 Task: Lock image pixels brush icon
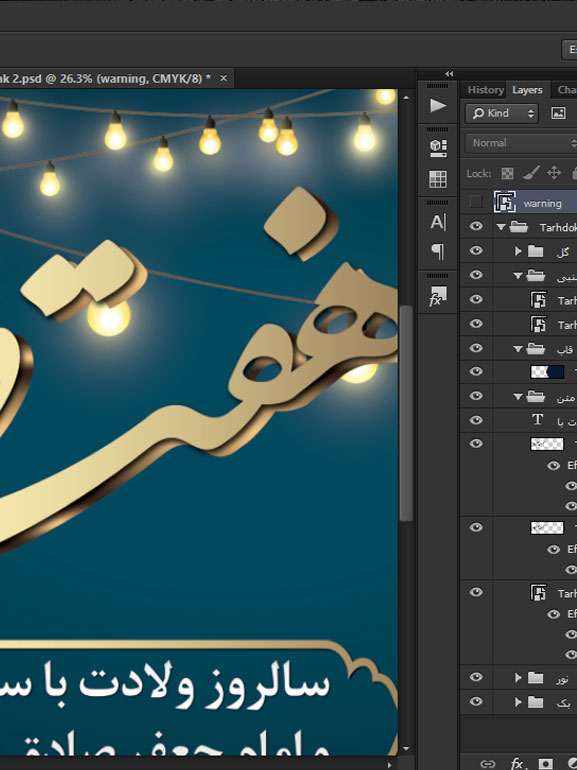pyautogui.click(x=531, y=173)
